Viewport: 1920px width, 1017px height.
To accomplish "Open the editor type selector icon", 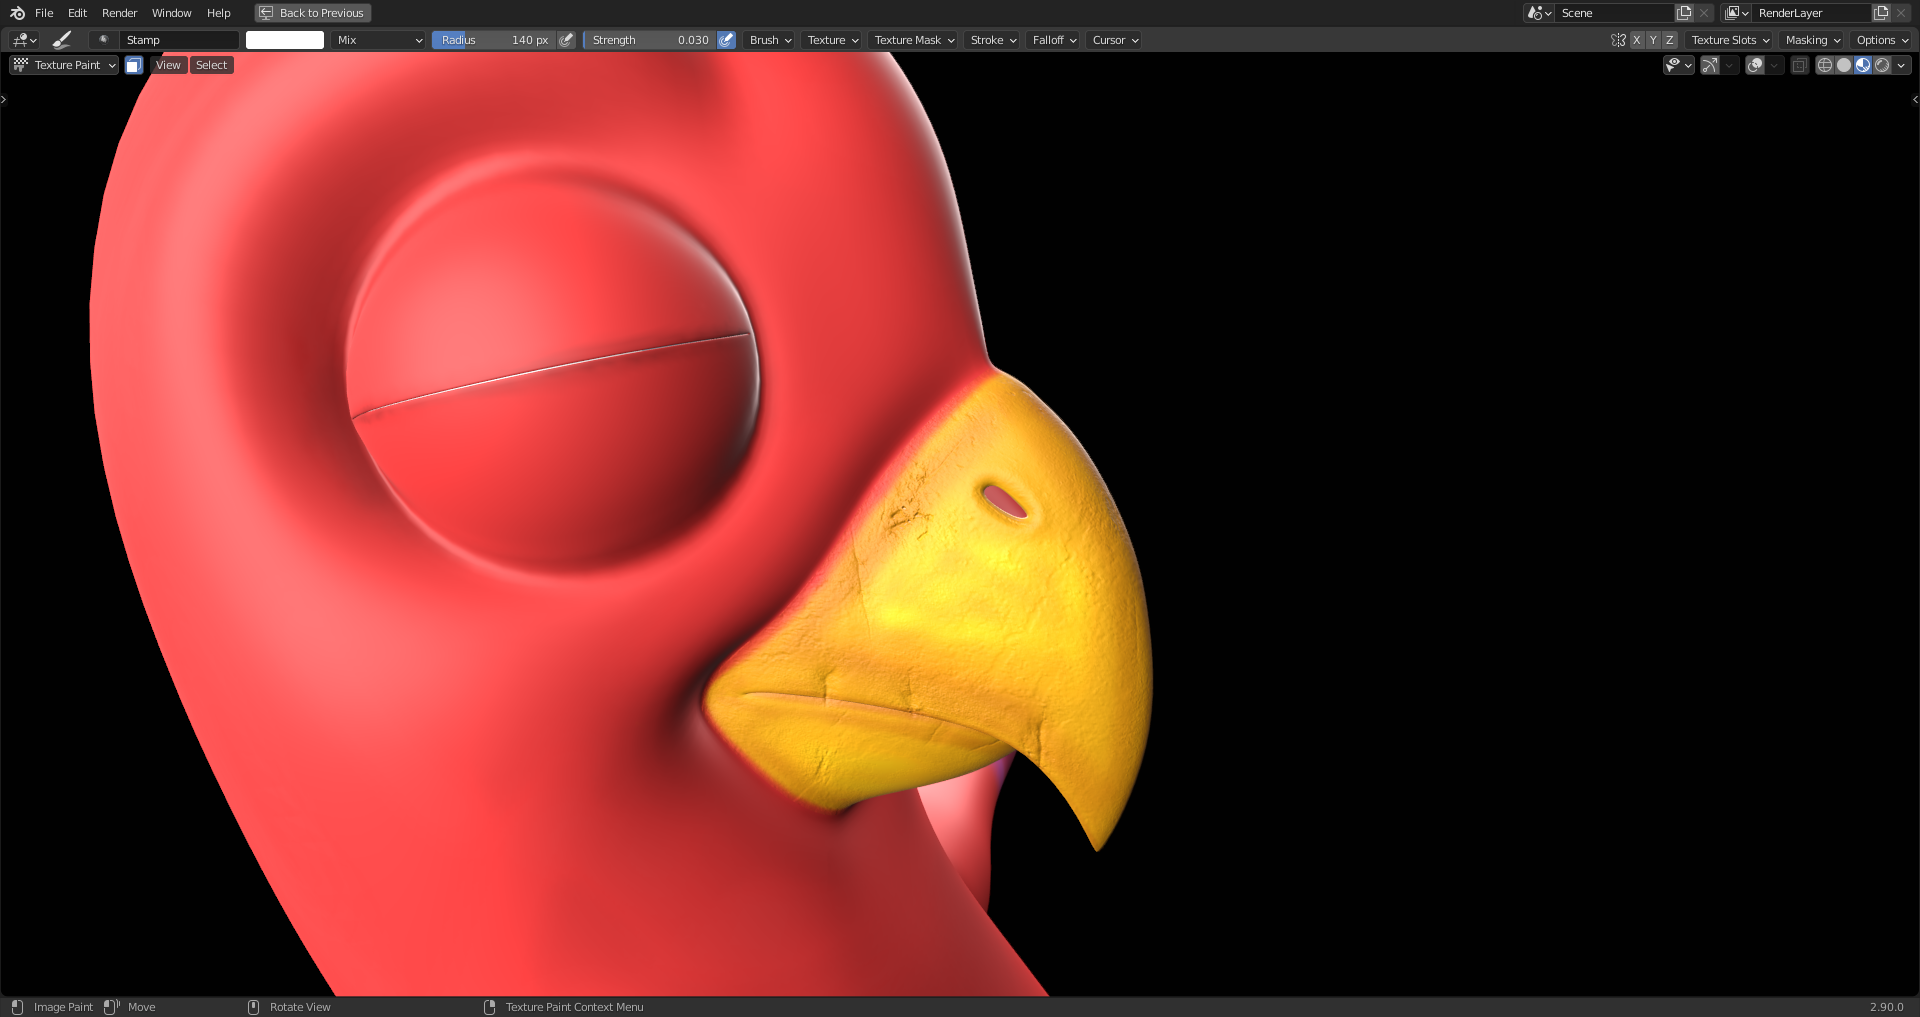I will click(22, 39).
